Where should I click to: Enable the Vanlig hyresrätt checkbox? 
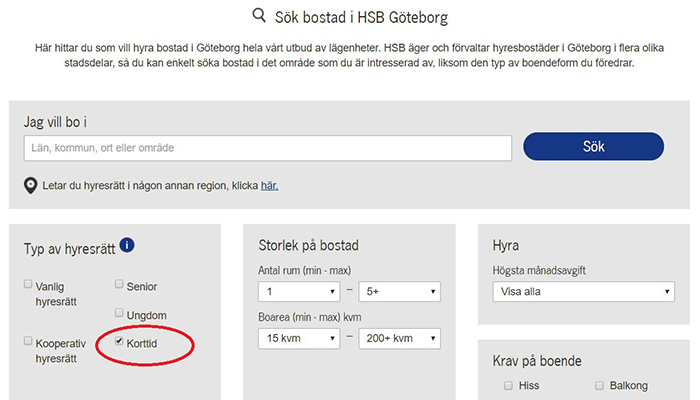[28, 285]
